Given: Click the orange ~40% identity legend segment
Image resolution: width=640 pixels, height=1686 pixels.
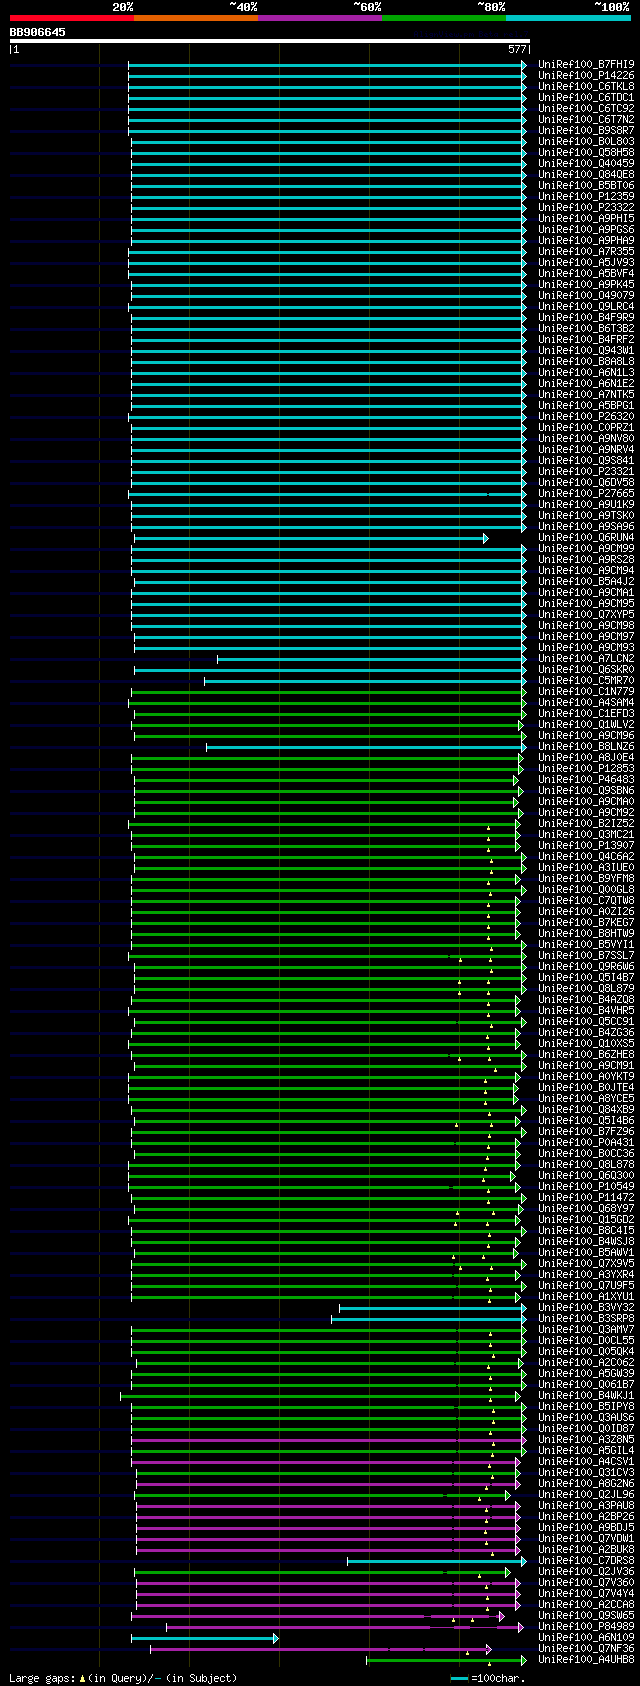Looking at the screenshot, I should tap(196, 18).
